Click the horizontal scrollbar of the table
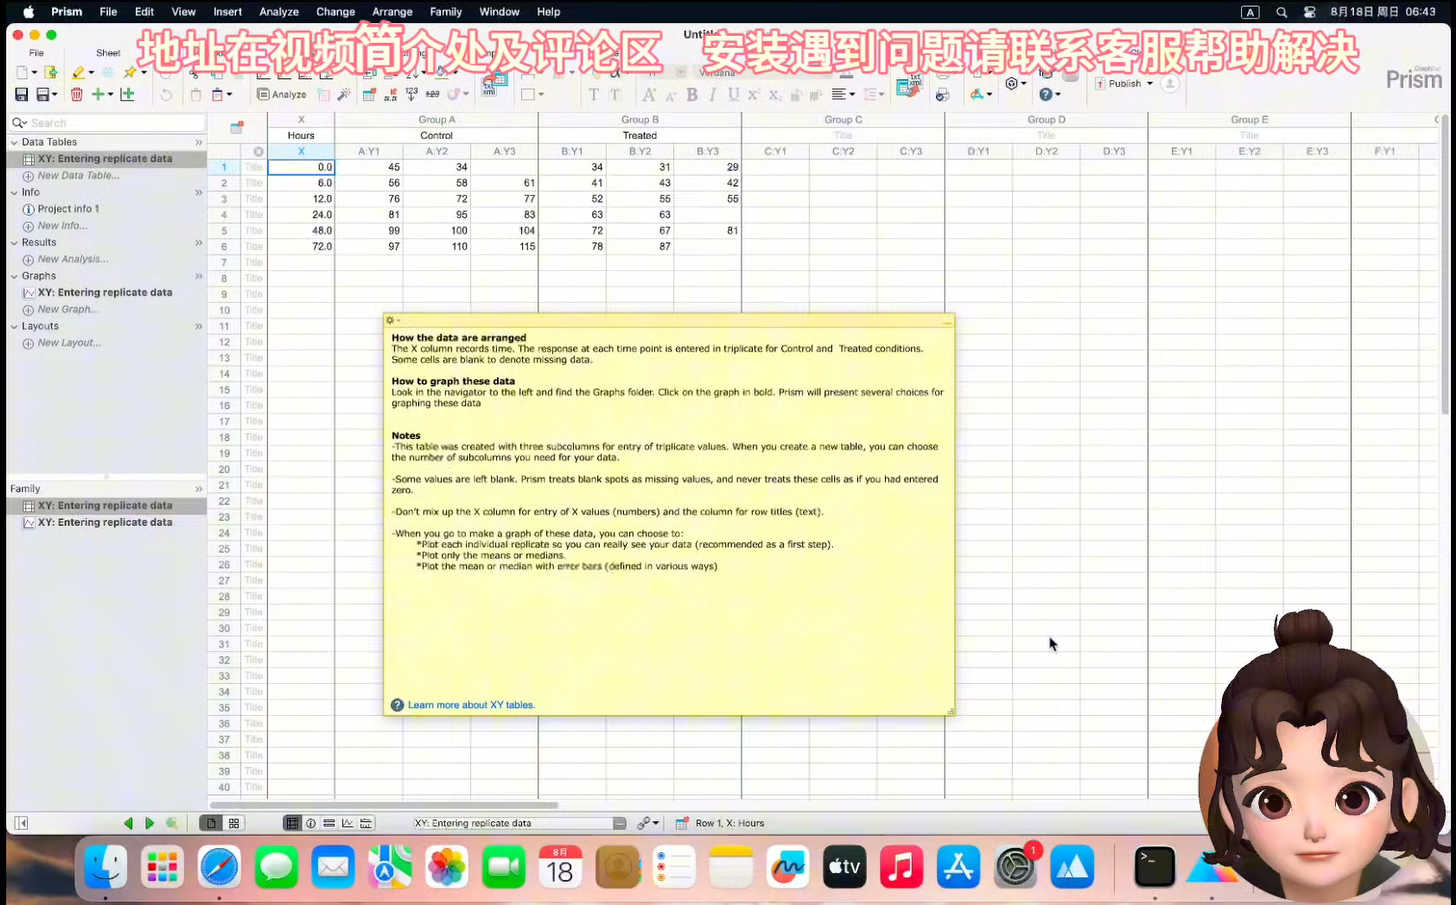Screen dimensions: 1456x905 tap(384, 804)
